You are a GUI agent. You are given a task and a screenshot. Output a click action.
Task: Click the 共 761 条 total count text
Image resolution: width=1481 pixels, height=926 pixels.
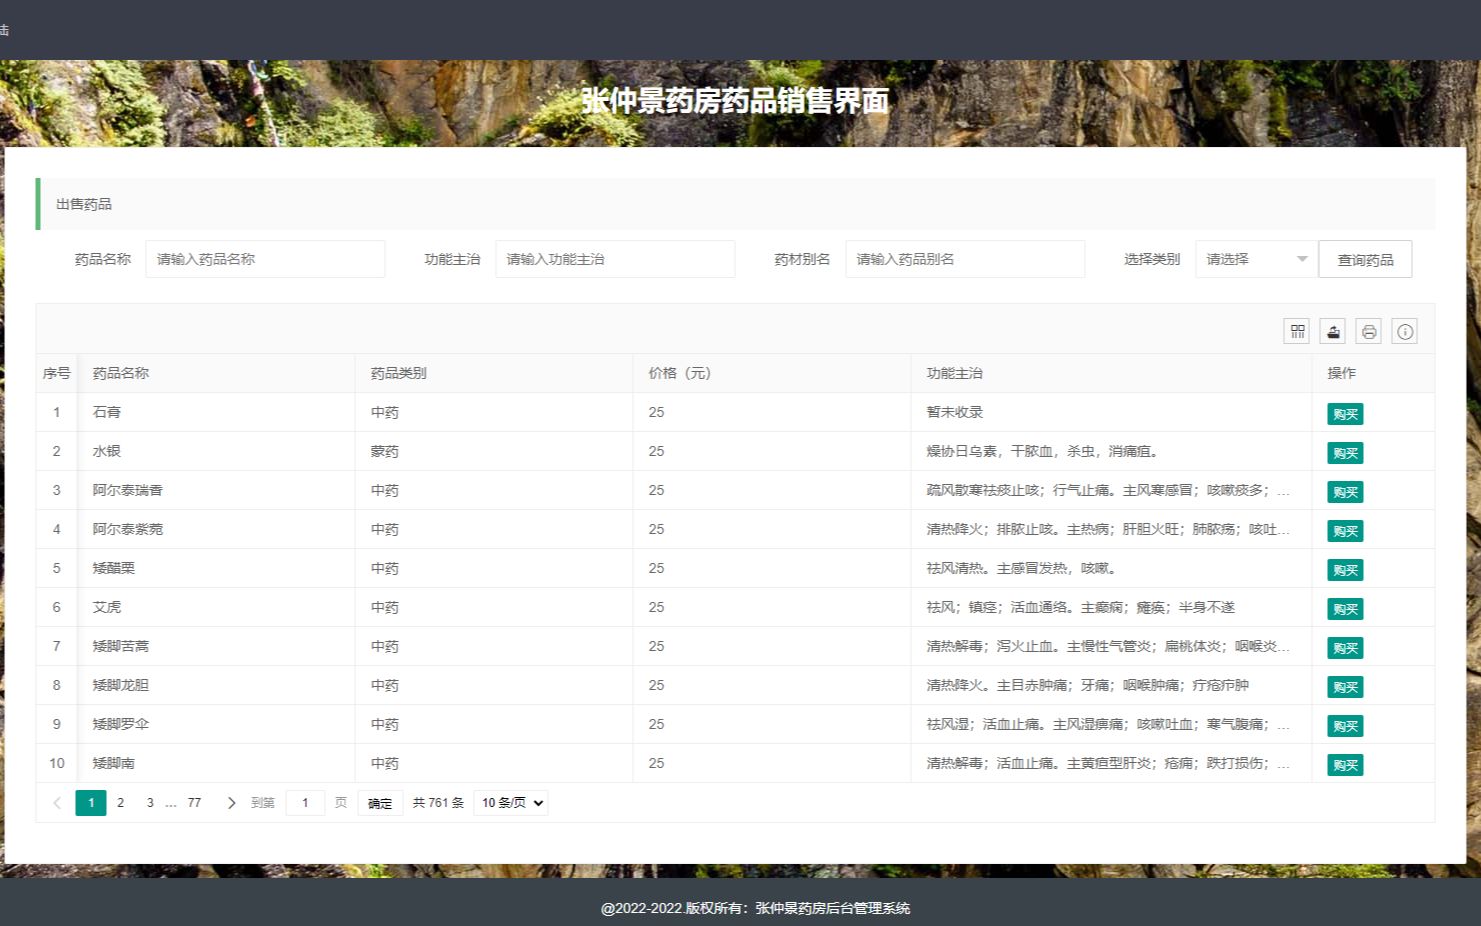(438, 803)
